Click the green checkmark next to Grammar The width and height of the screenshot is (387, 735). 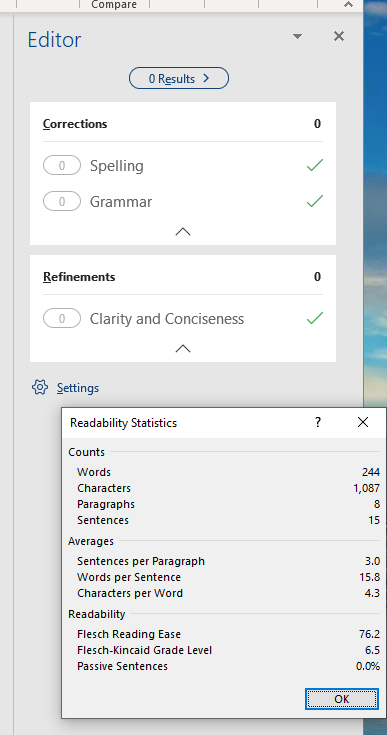(315, 201)
